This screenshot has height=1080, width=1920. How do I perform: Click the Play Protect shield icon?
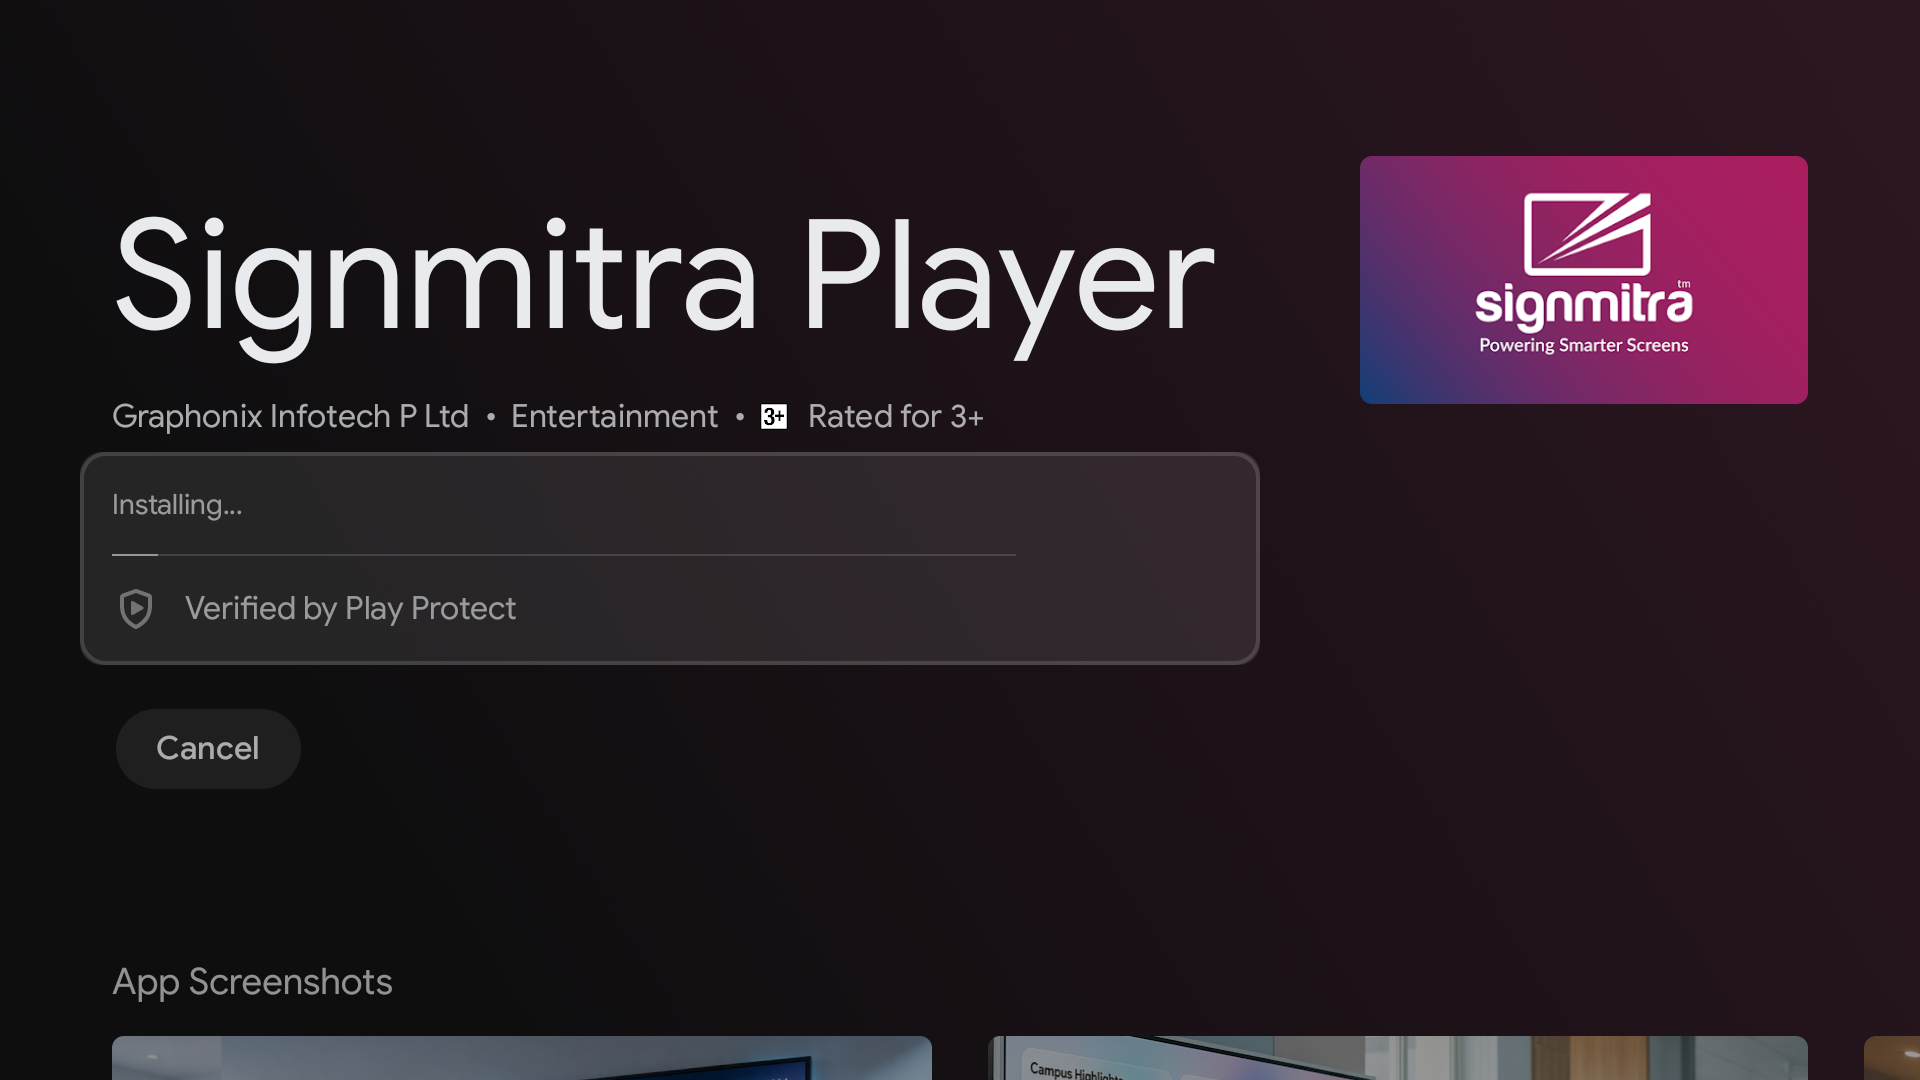pyautogui.click(x=136, y=608)
